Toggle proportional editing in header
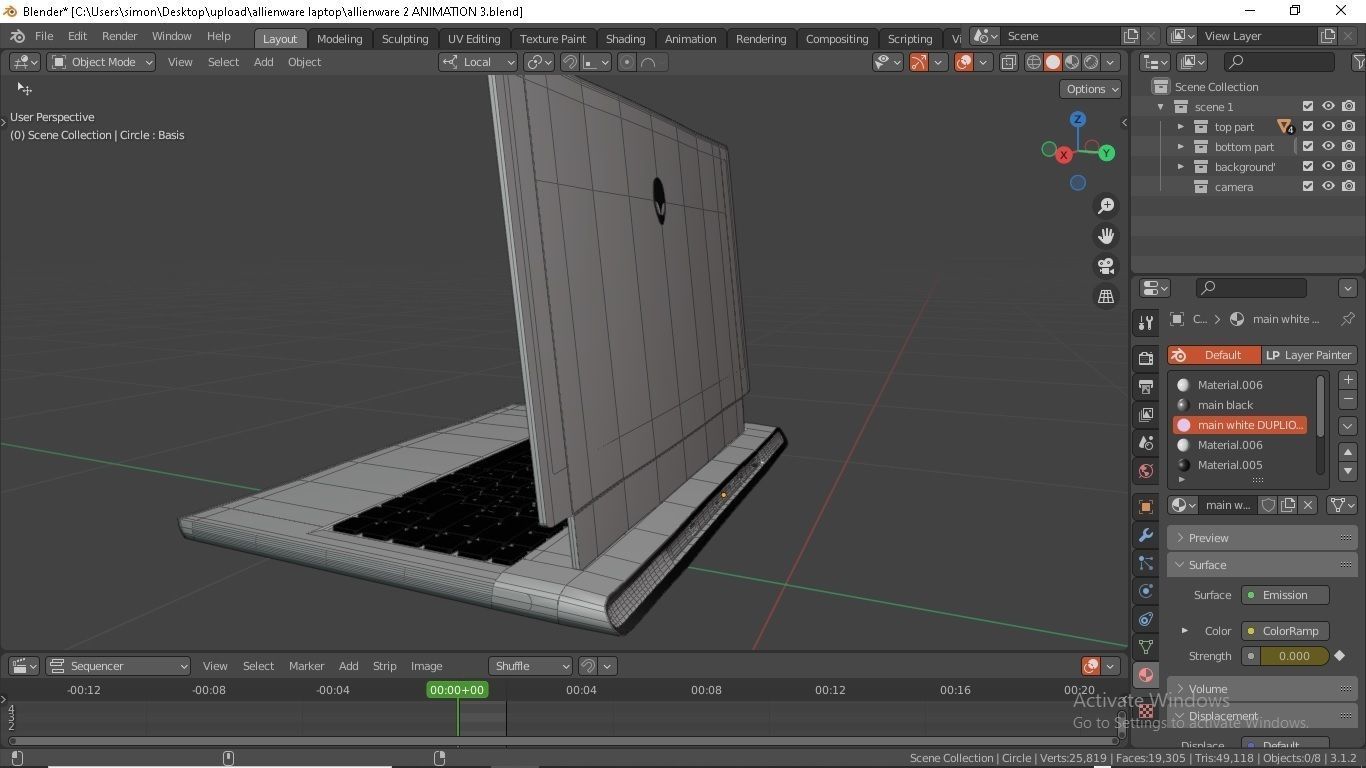 click(626, 62)
